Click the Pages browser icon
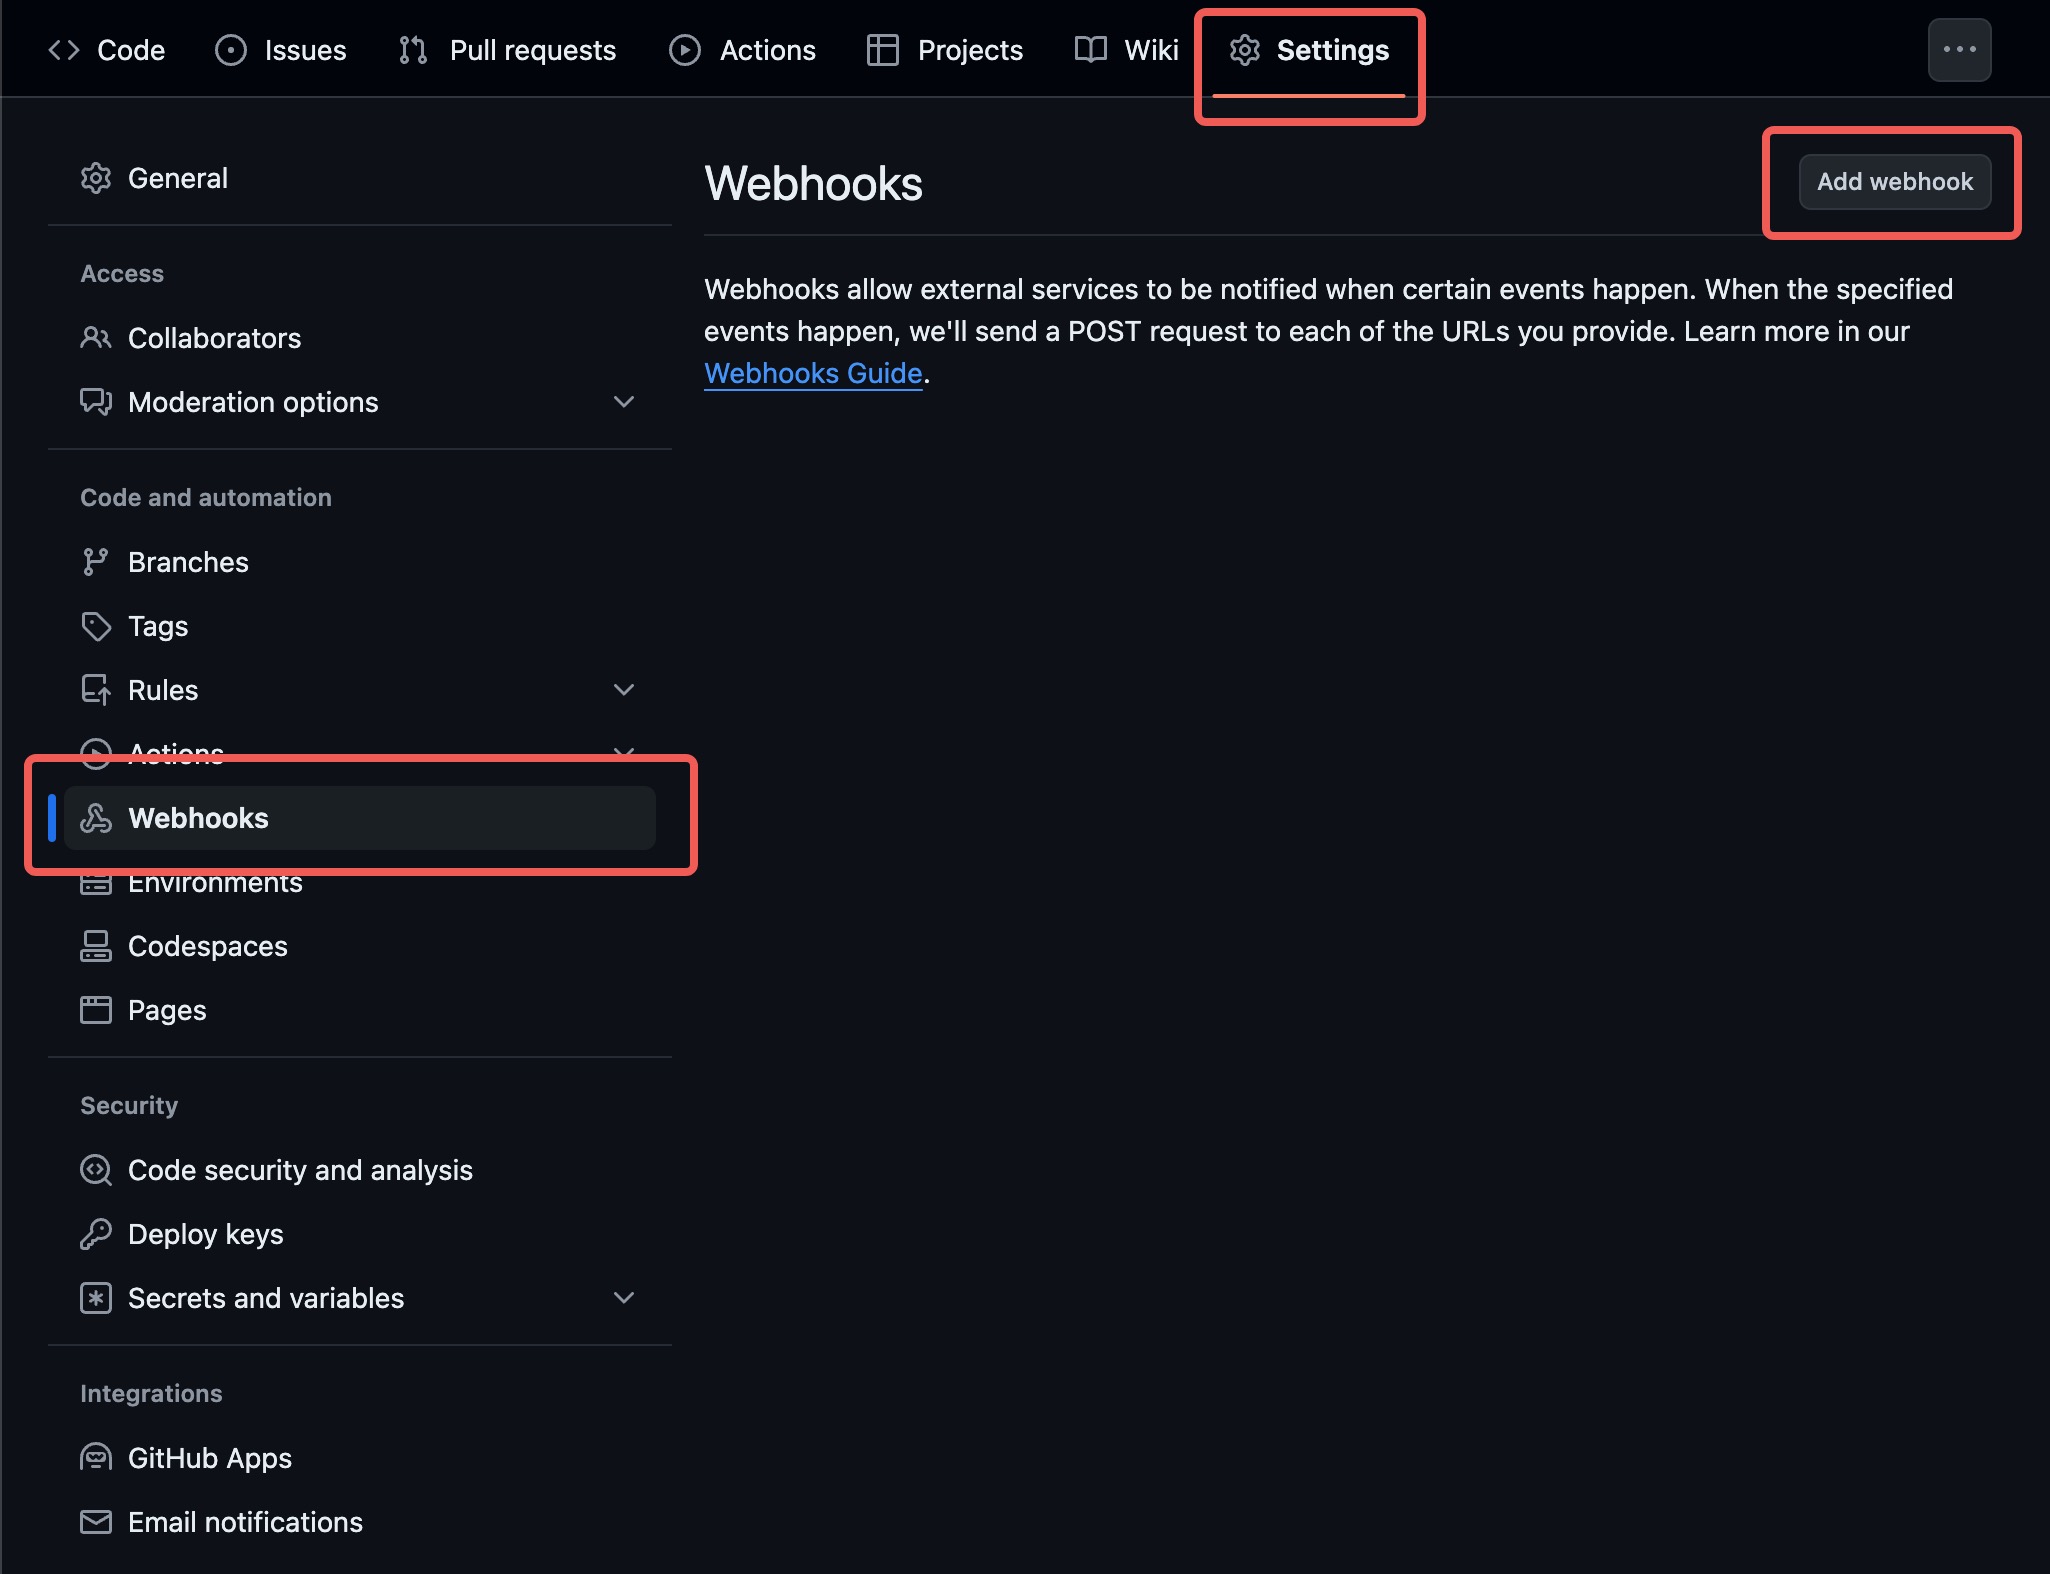Viewport: 2050px width, 1574px height. pos(96,1010)
